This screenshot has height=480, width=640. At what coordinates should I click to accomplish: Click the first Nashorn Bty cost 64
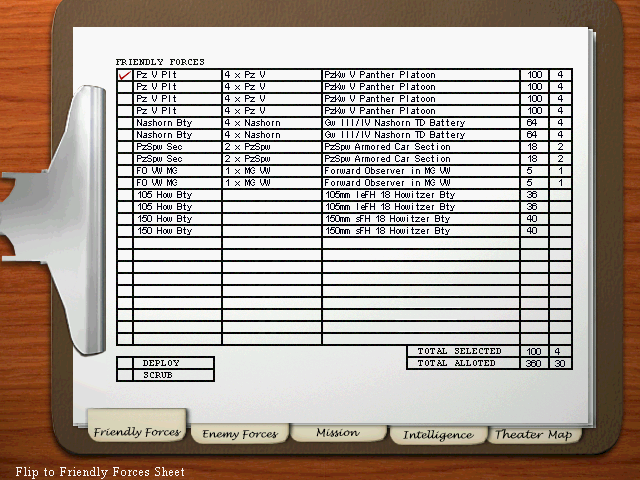tap(532, 122)
